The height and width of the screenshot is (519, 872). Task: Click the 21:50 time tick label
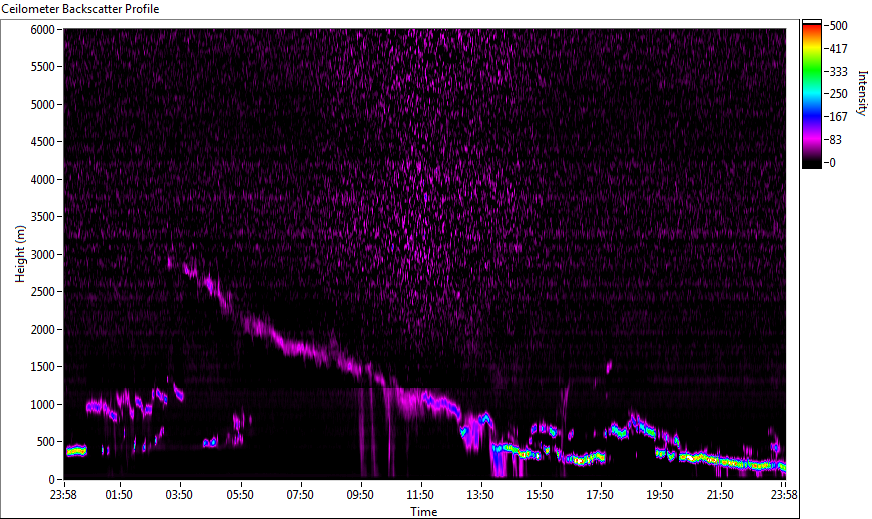pos(720,495)
